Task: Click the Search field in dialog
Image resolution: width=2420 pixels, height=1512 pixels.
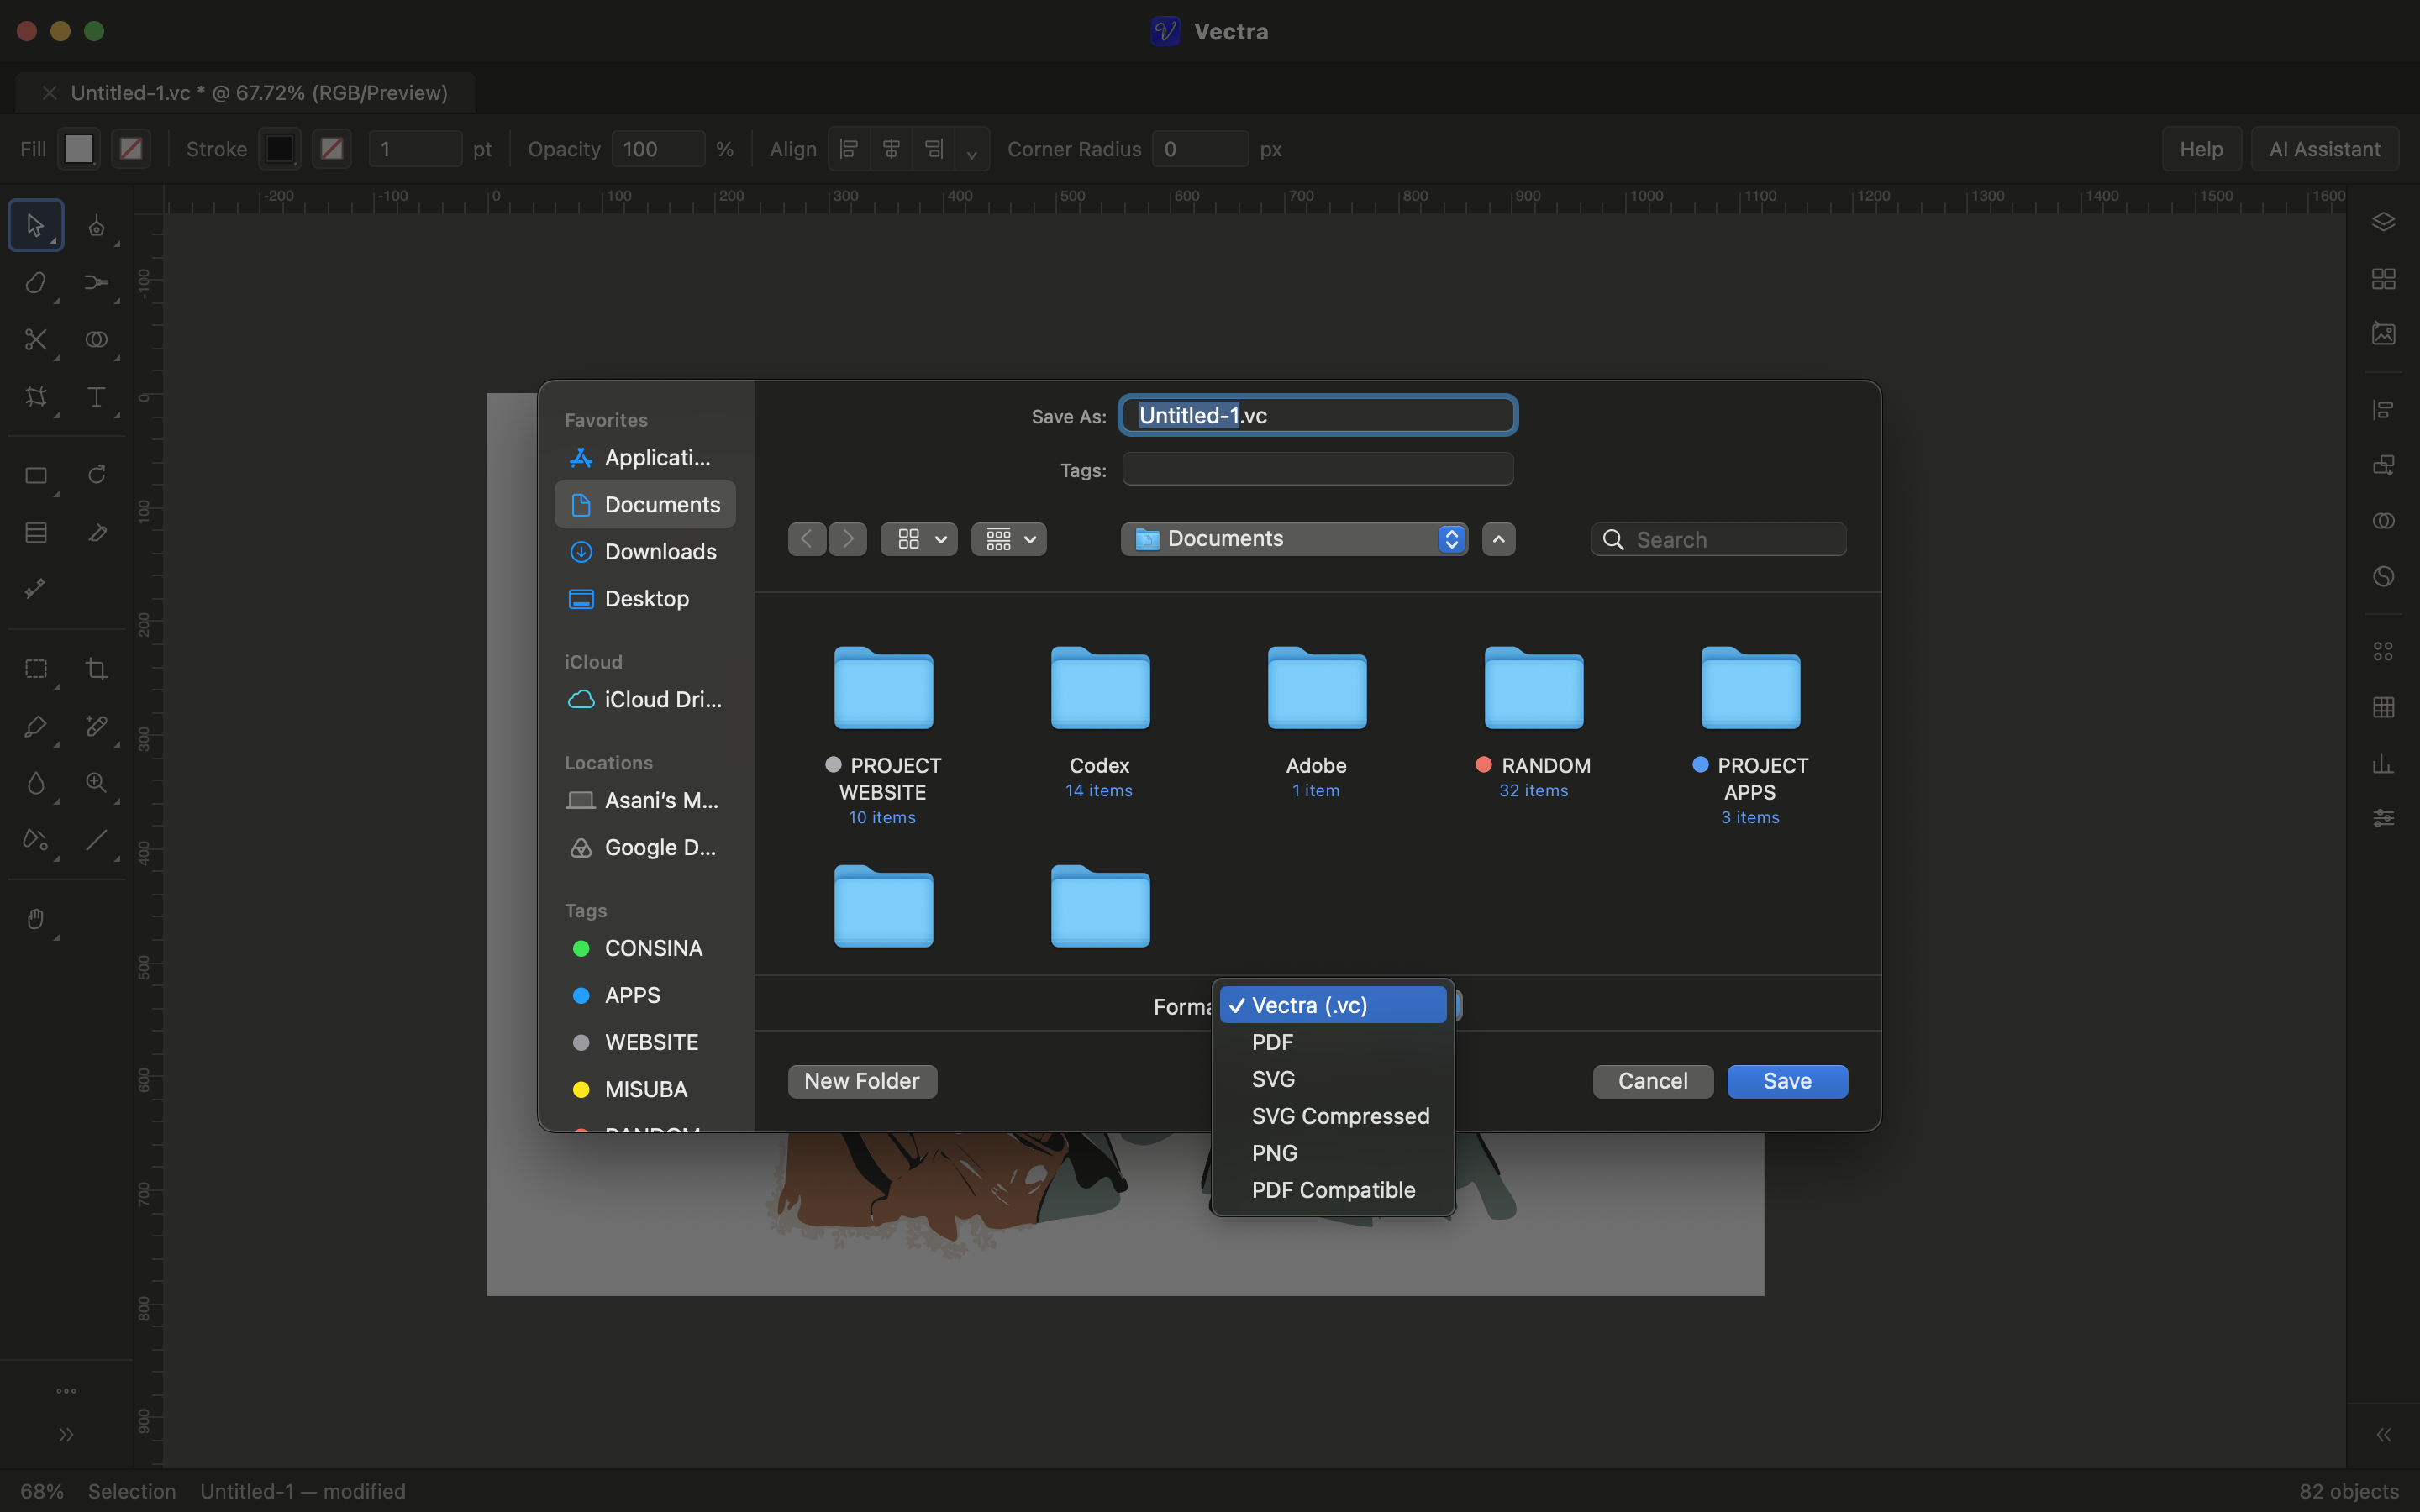Action: pos(1718,540)
